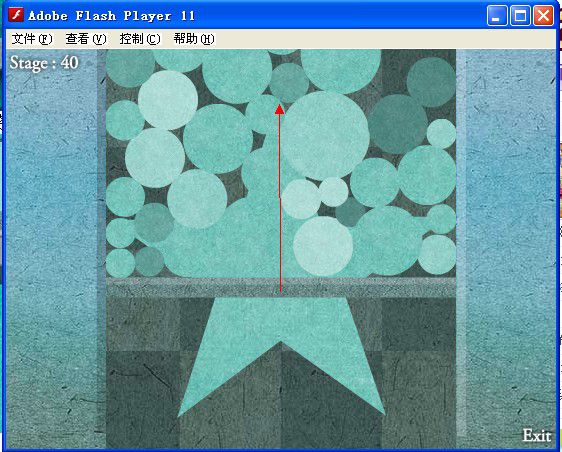Click the light circle near the star's upper right

click(x=323, y=246)
